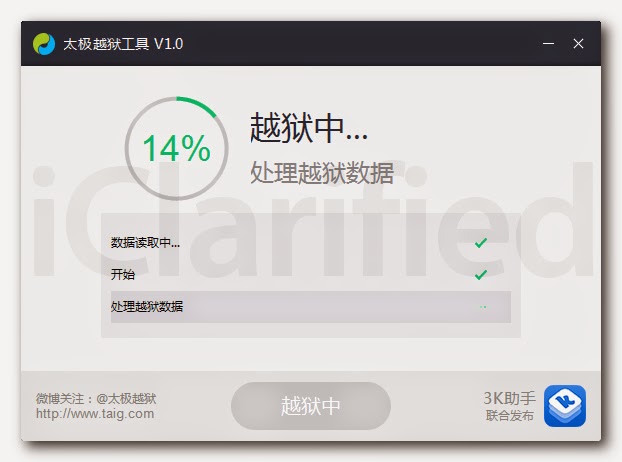Select the highlighted 处理越狱数据 row
The height and width of the screenshot is (462, 622).
[311, 307]
